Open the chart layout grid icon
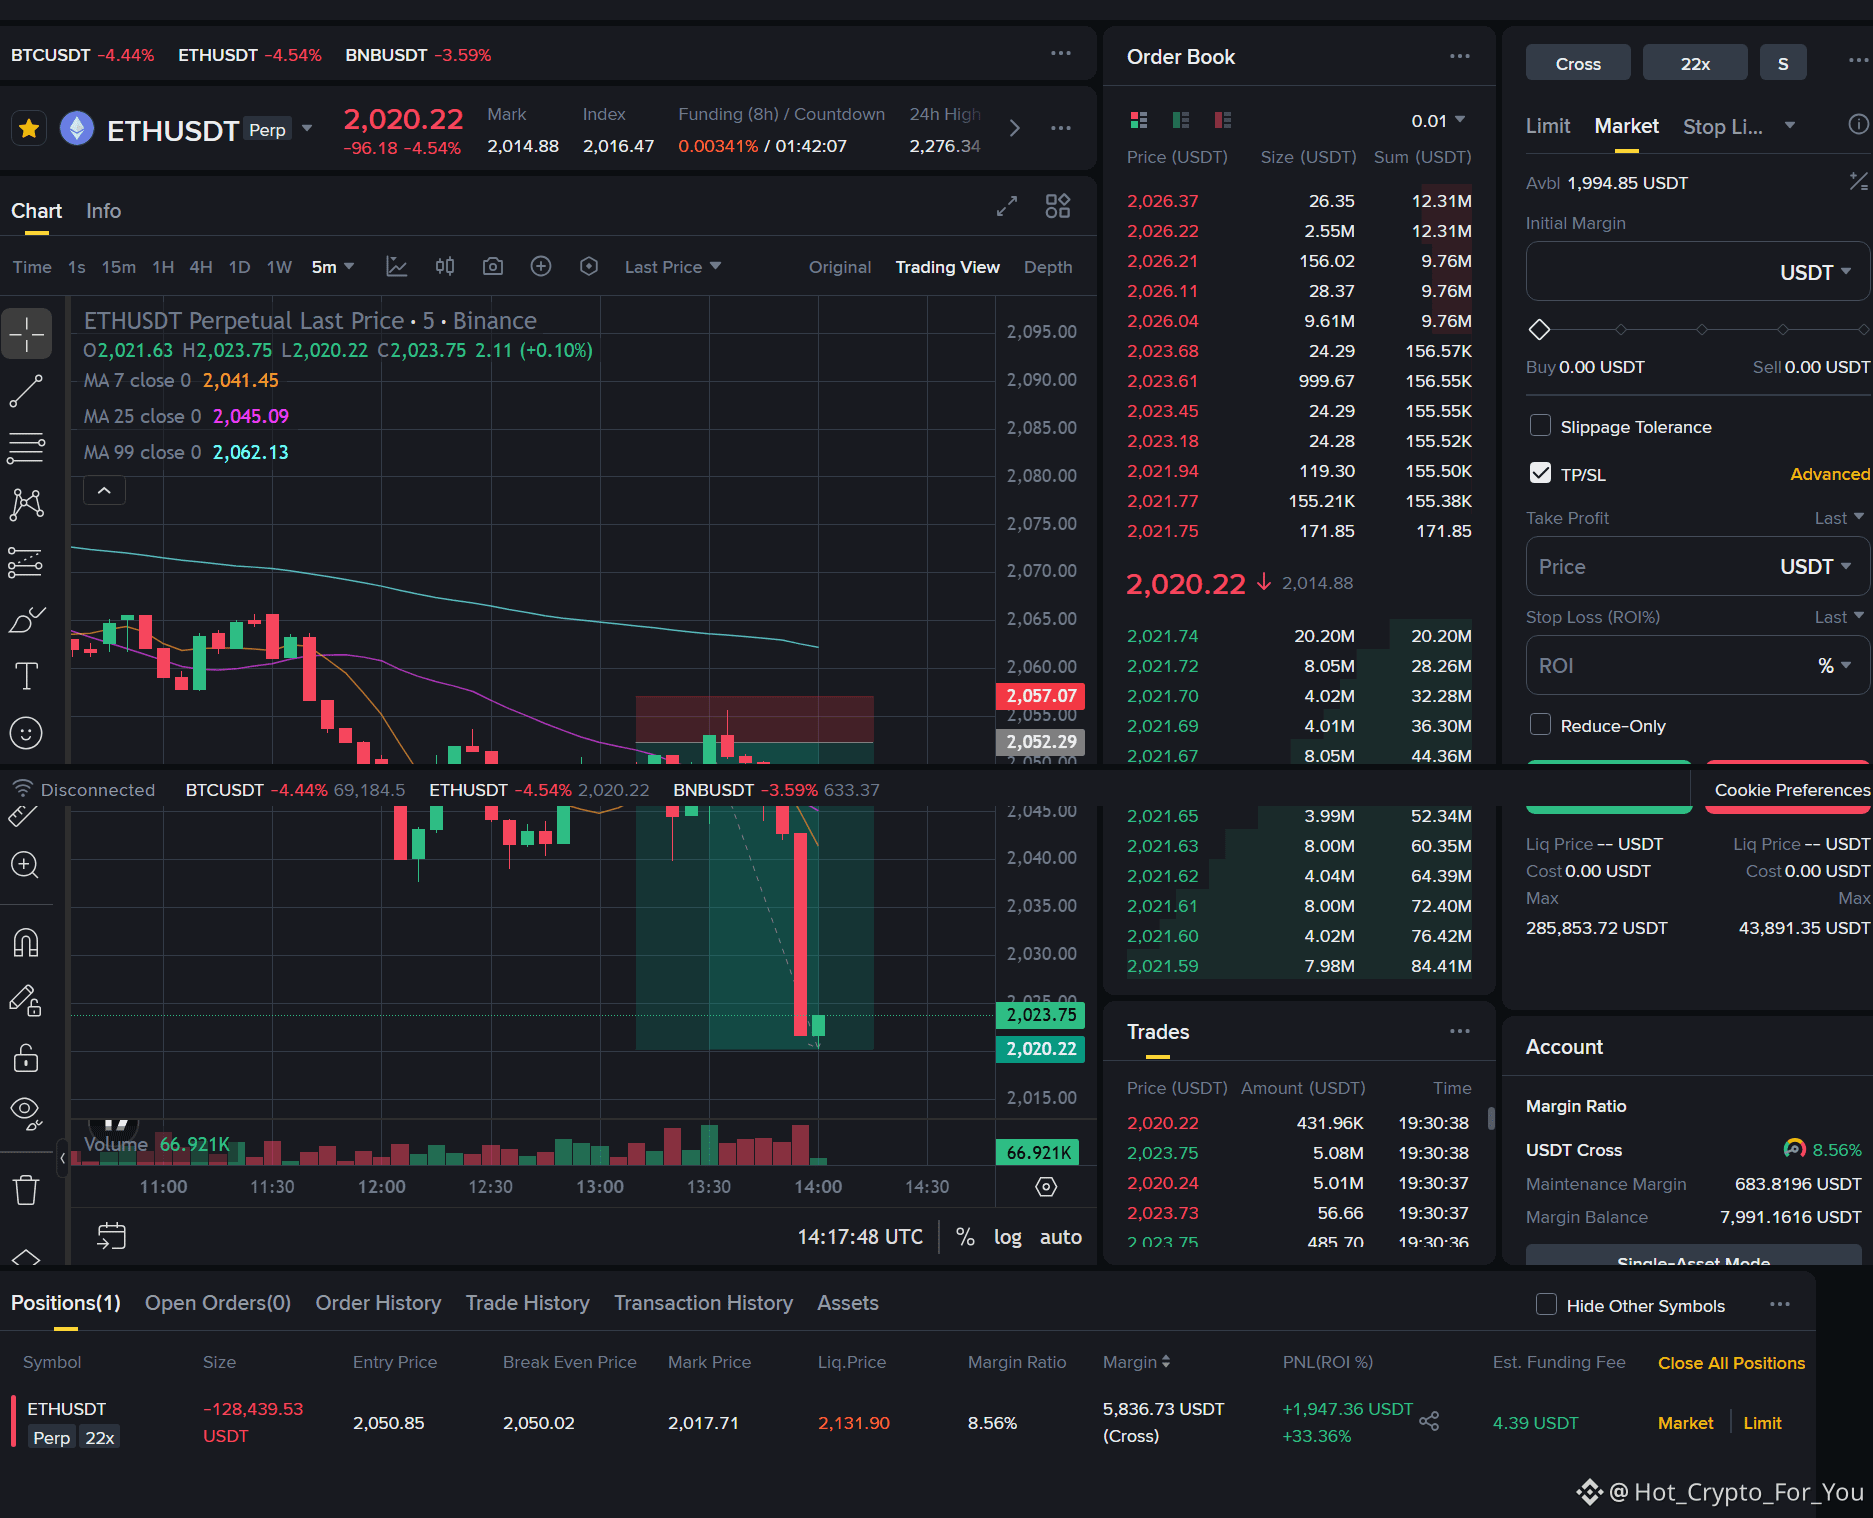1873x1518 pixels. pos(1058,206)
